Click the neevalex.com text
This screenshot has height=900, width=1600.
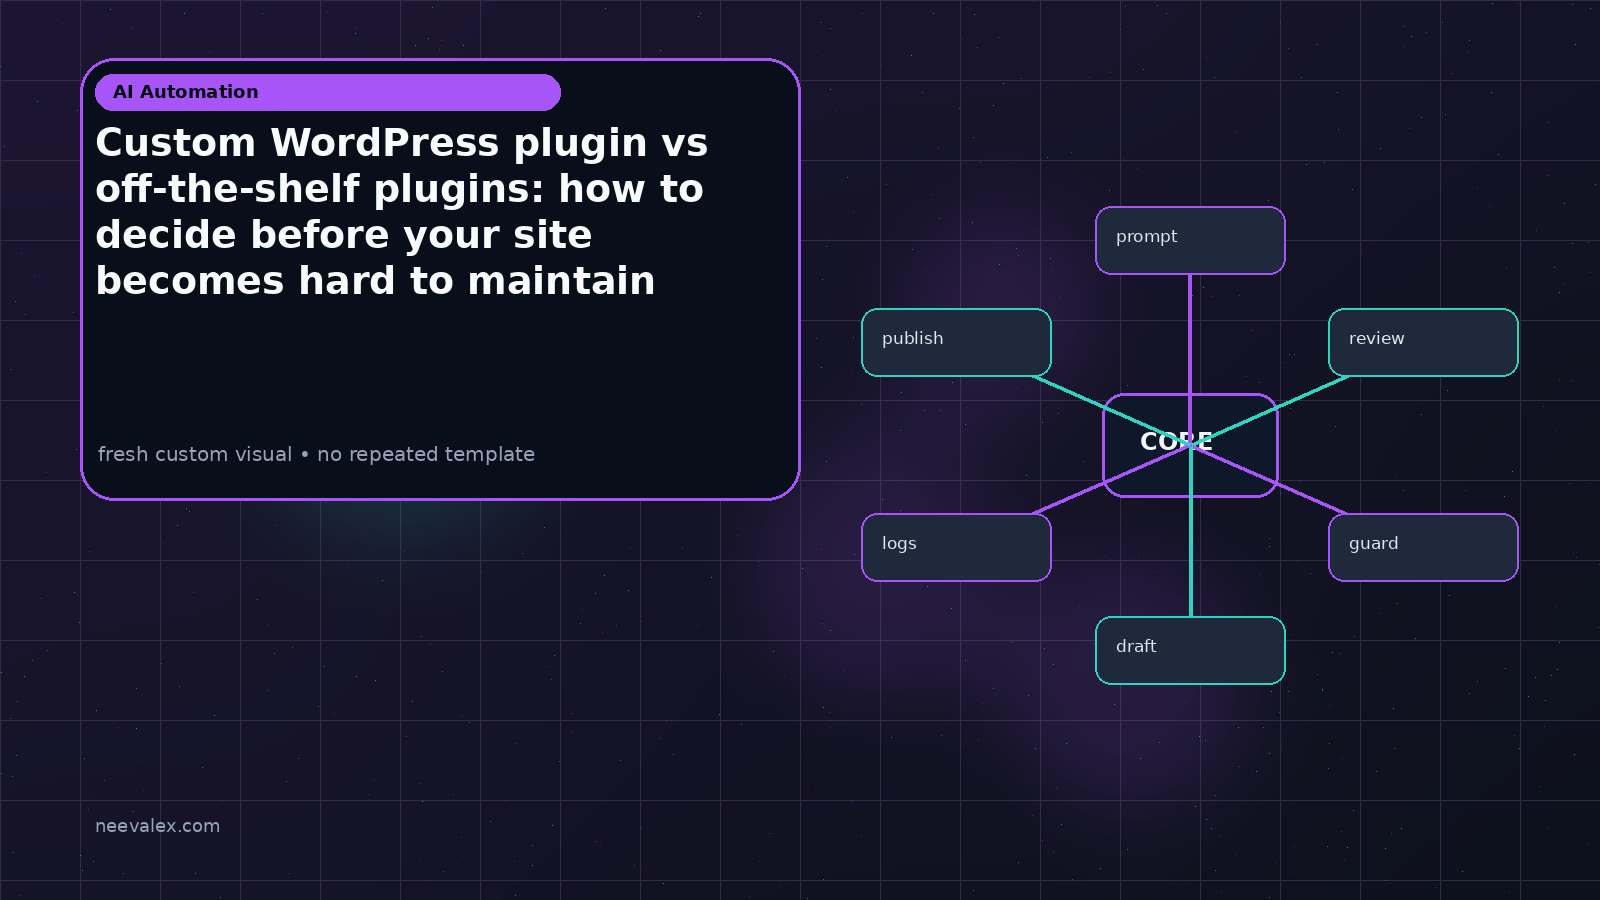pyautogui.click(x=157, y=826)
